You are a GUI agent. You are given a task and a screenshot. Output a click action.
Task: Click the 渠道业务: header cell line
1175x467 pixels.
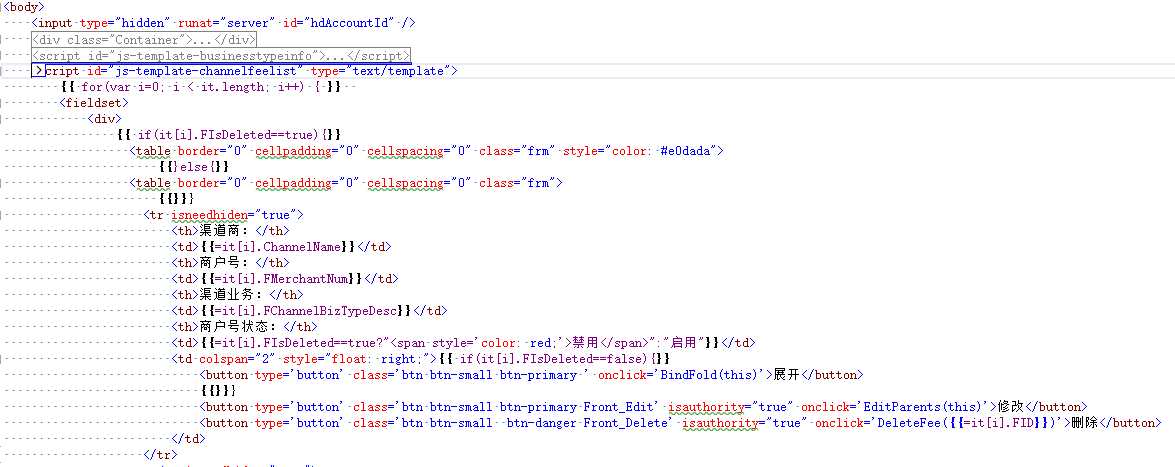(x=238, y=294)
